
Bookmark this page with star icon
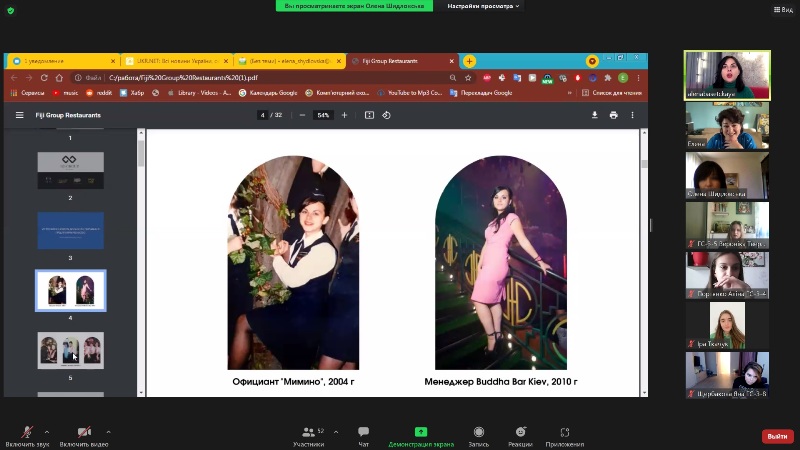[468, 78]
